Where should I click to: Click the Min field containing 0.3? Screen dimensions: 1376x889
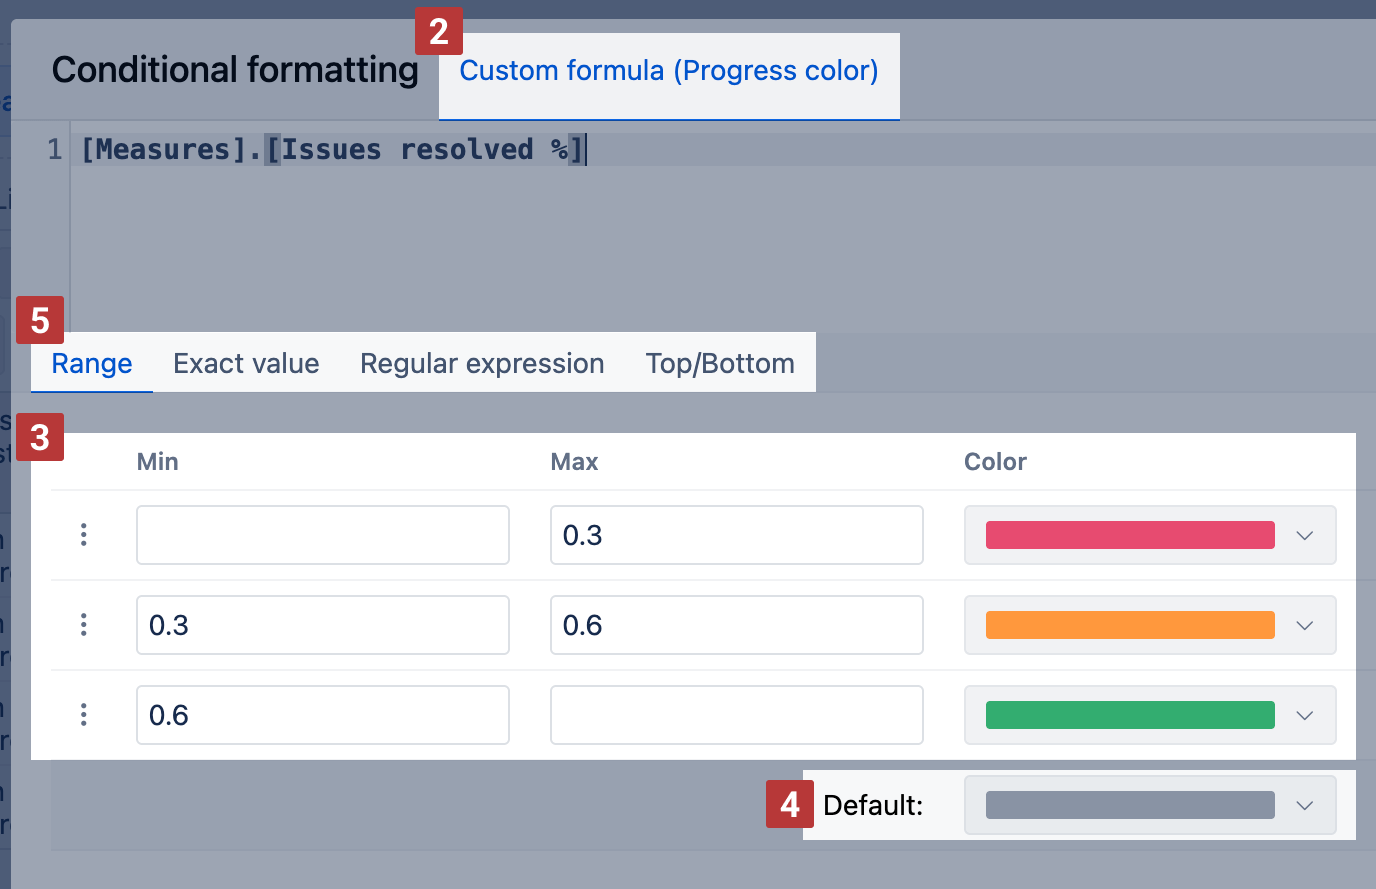(x=322, y=625)
